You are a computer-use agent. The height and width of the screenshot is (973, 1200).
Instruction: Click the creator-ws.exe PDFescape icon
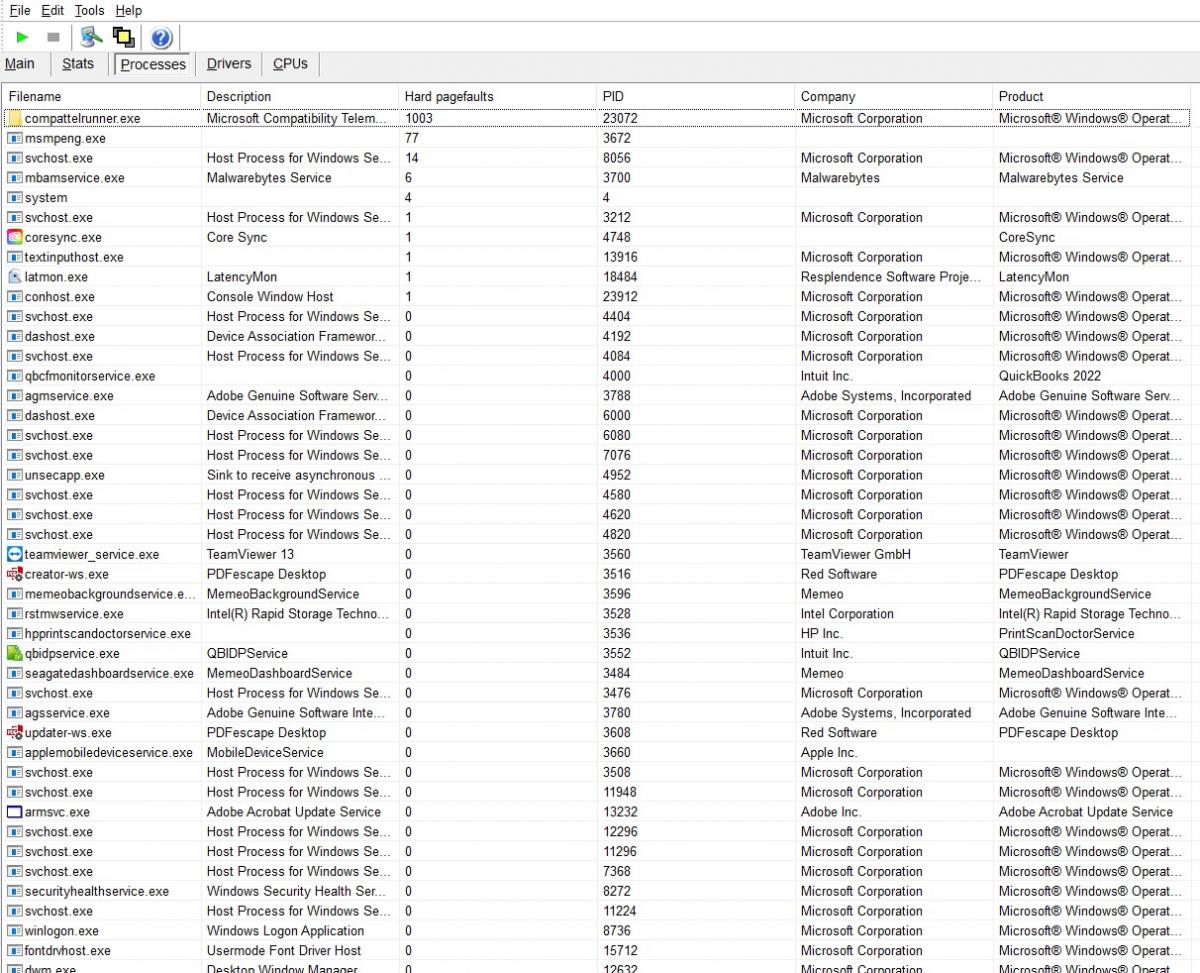tap(14, 574)
